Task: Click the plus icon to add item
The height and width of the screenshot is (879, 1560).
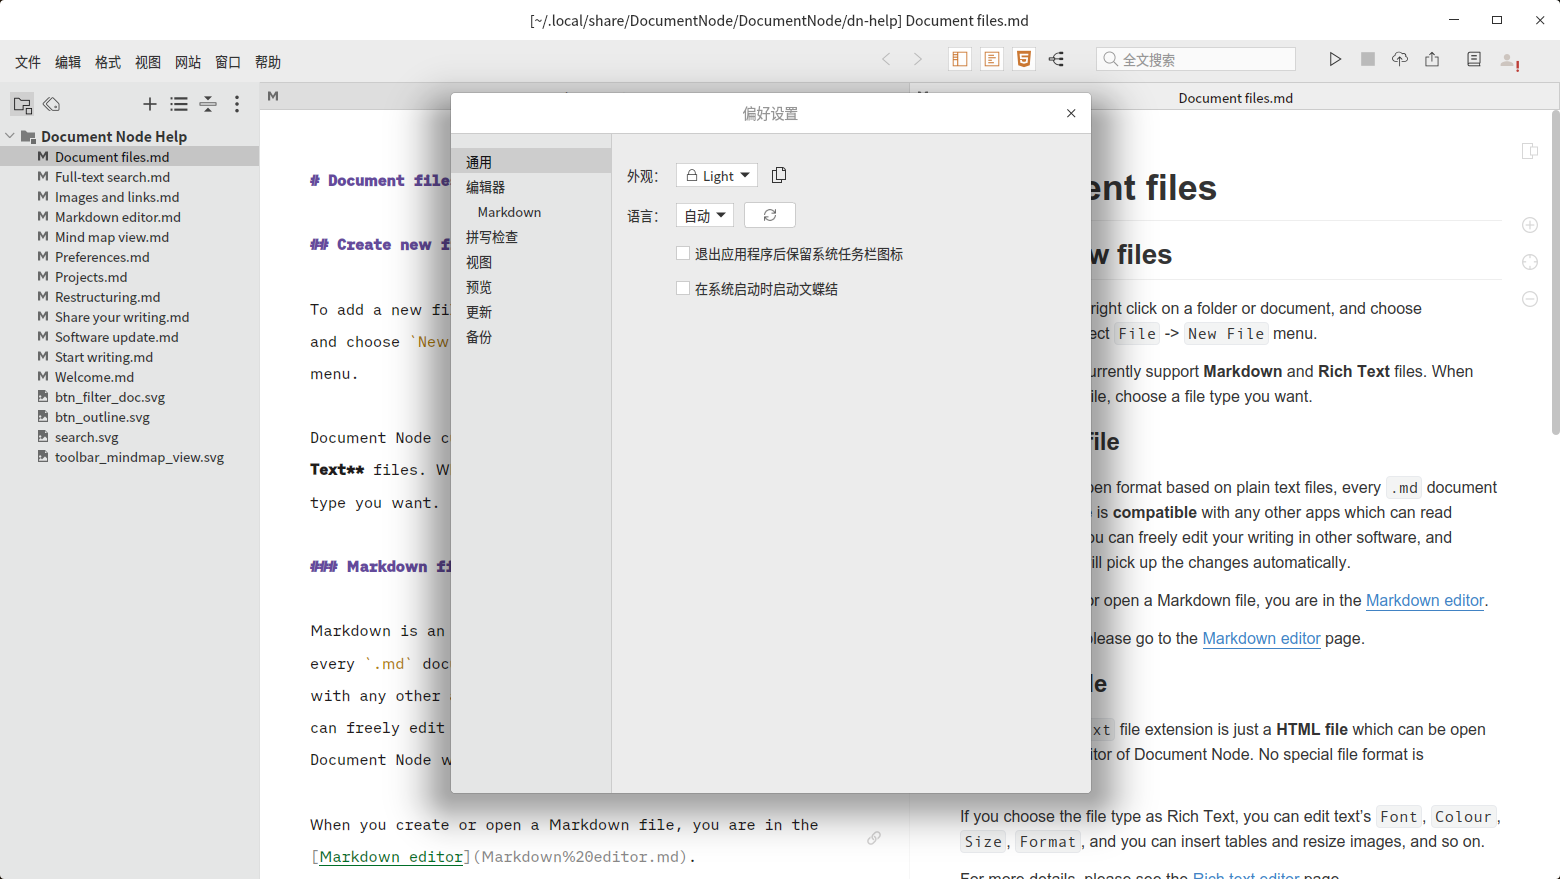Action: pyautogui.click(x=149, y=104)
